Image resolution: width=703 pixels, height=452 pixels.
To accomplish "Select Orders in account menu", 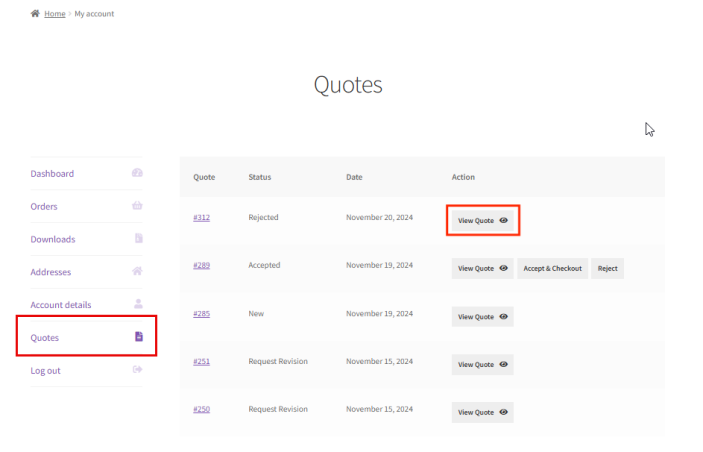I will click(x=44, y=206).
